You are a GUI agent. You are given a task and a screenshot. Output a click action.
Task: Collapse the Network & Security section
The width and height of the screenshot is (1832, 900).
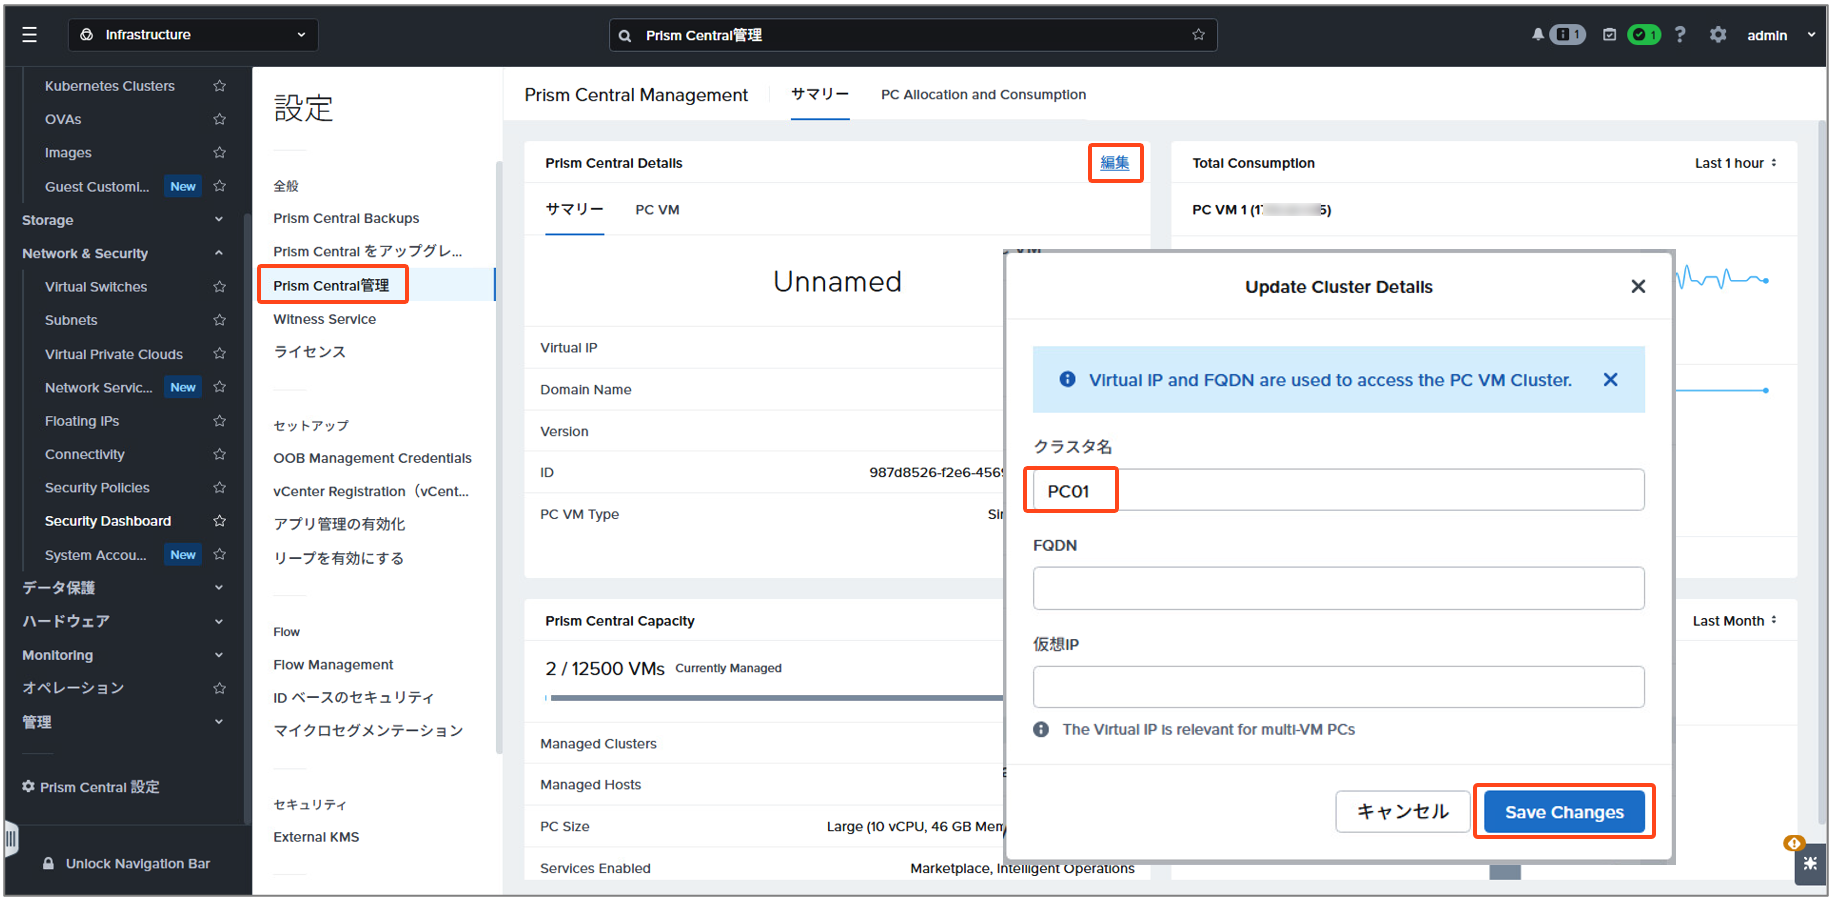(x=218, y=254)
